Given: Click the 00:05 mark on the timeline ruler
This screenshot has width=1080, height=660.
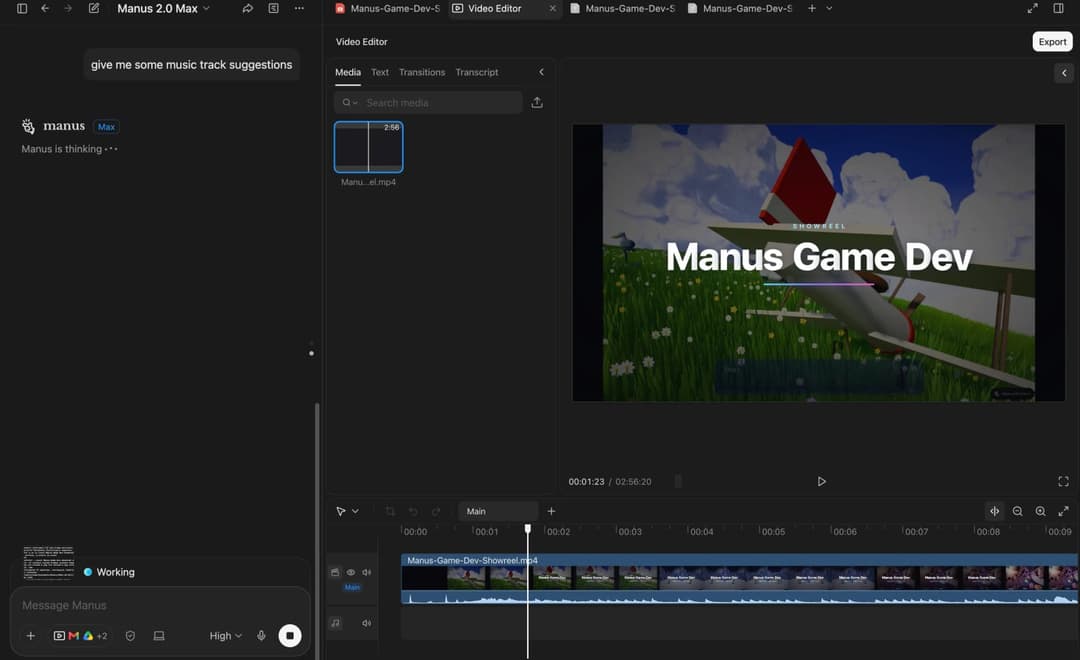Looking at the screenshot, I should point(773,532).
